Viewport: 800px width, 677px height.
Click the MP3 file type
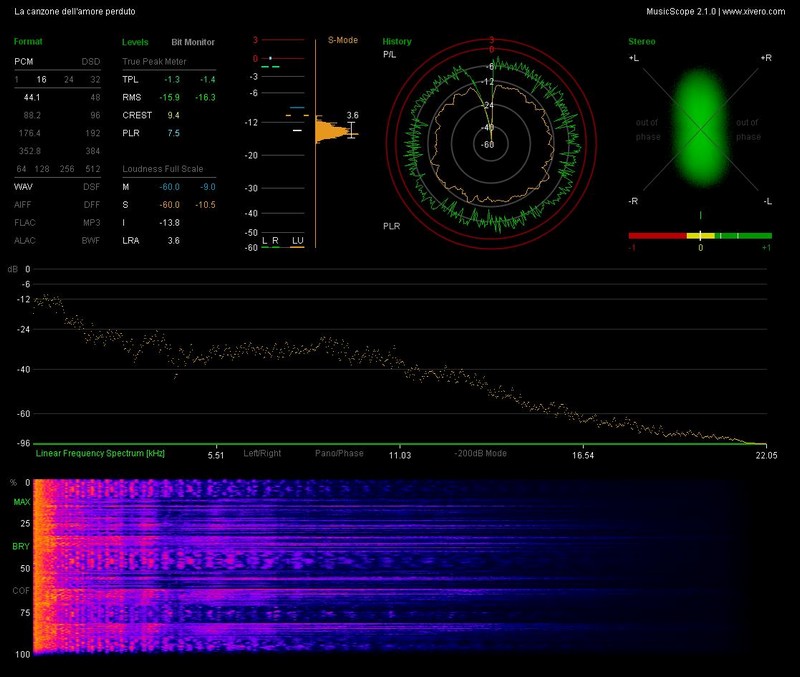[x=92, y=222]
